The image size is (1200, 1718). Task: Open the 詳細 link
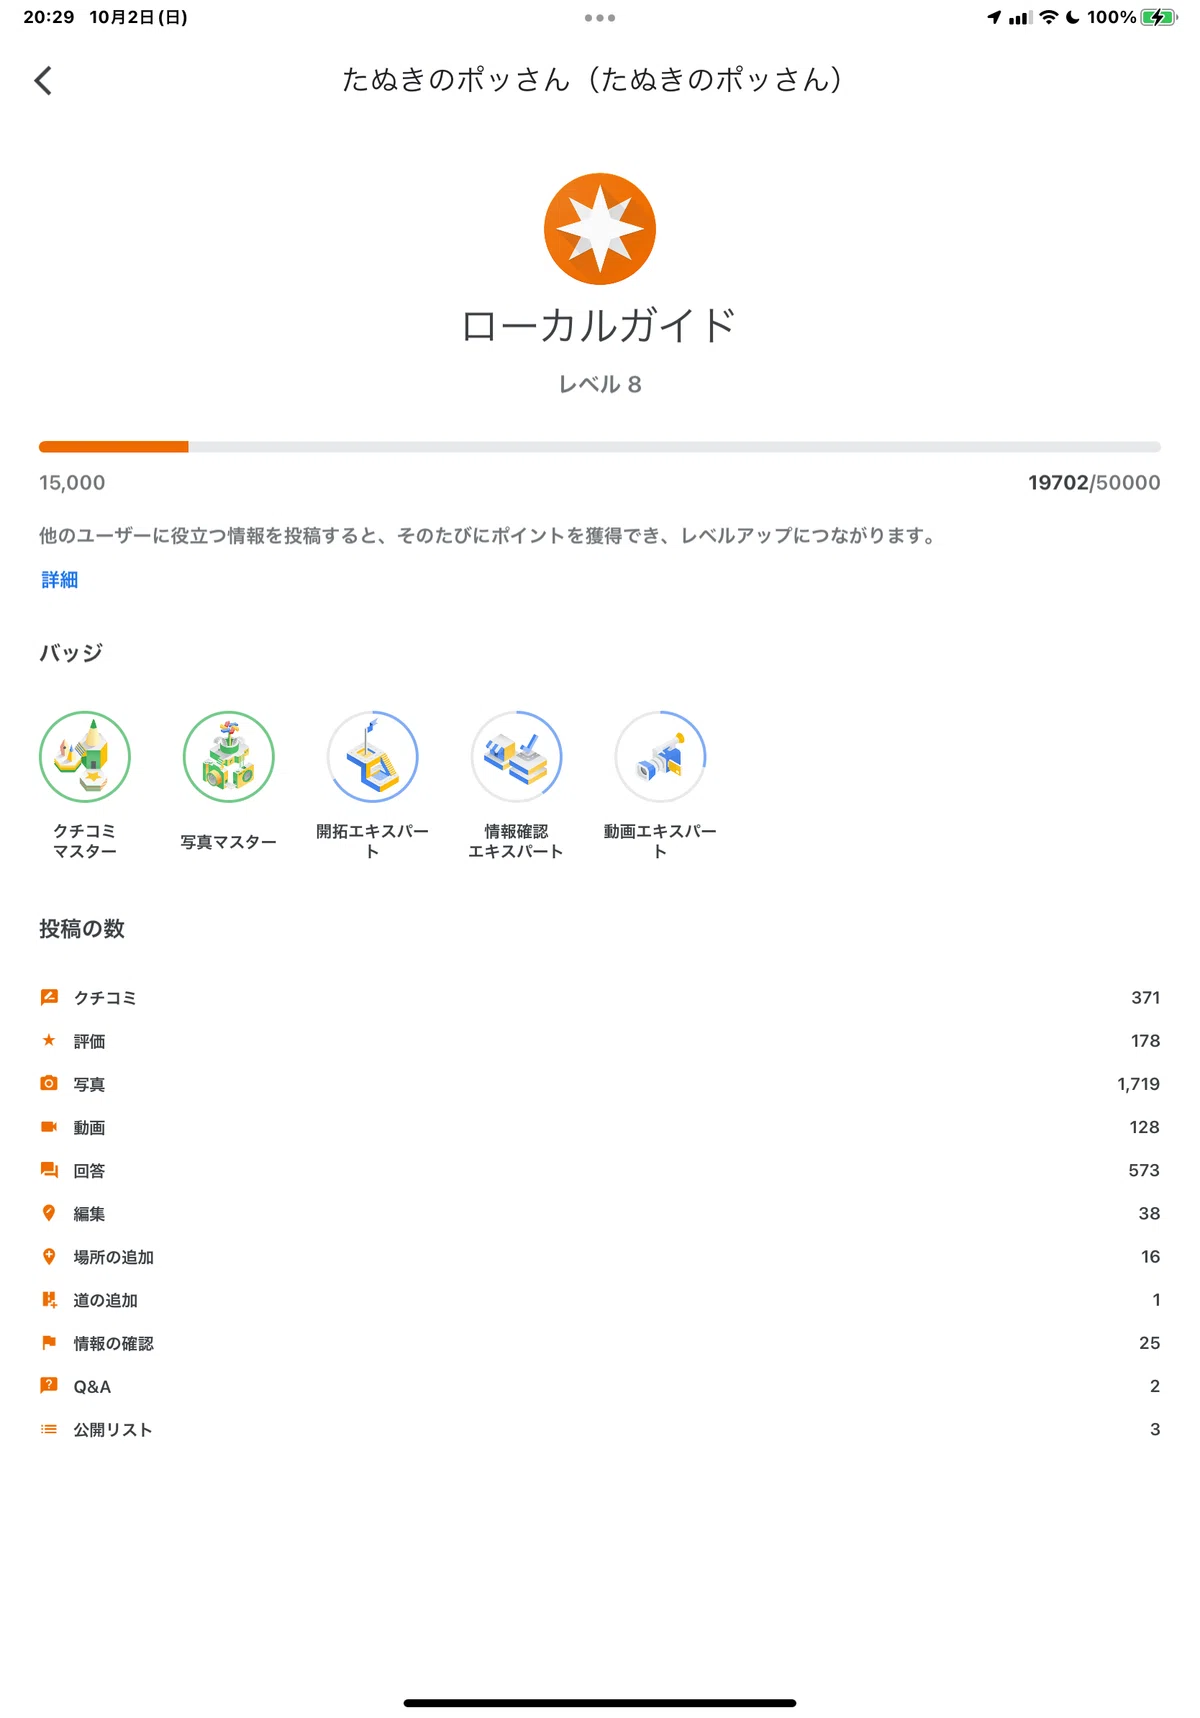[60, 580]
